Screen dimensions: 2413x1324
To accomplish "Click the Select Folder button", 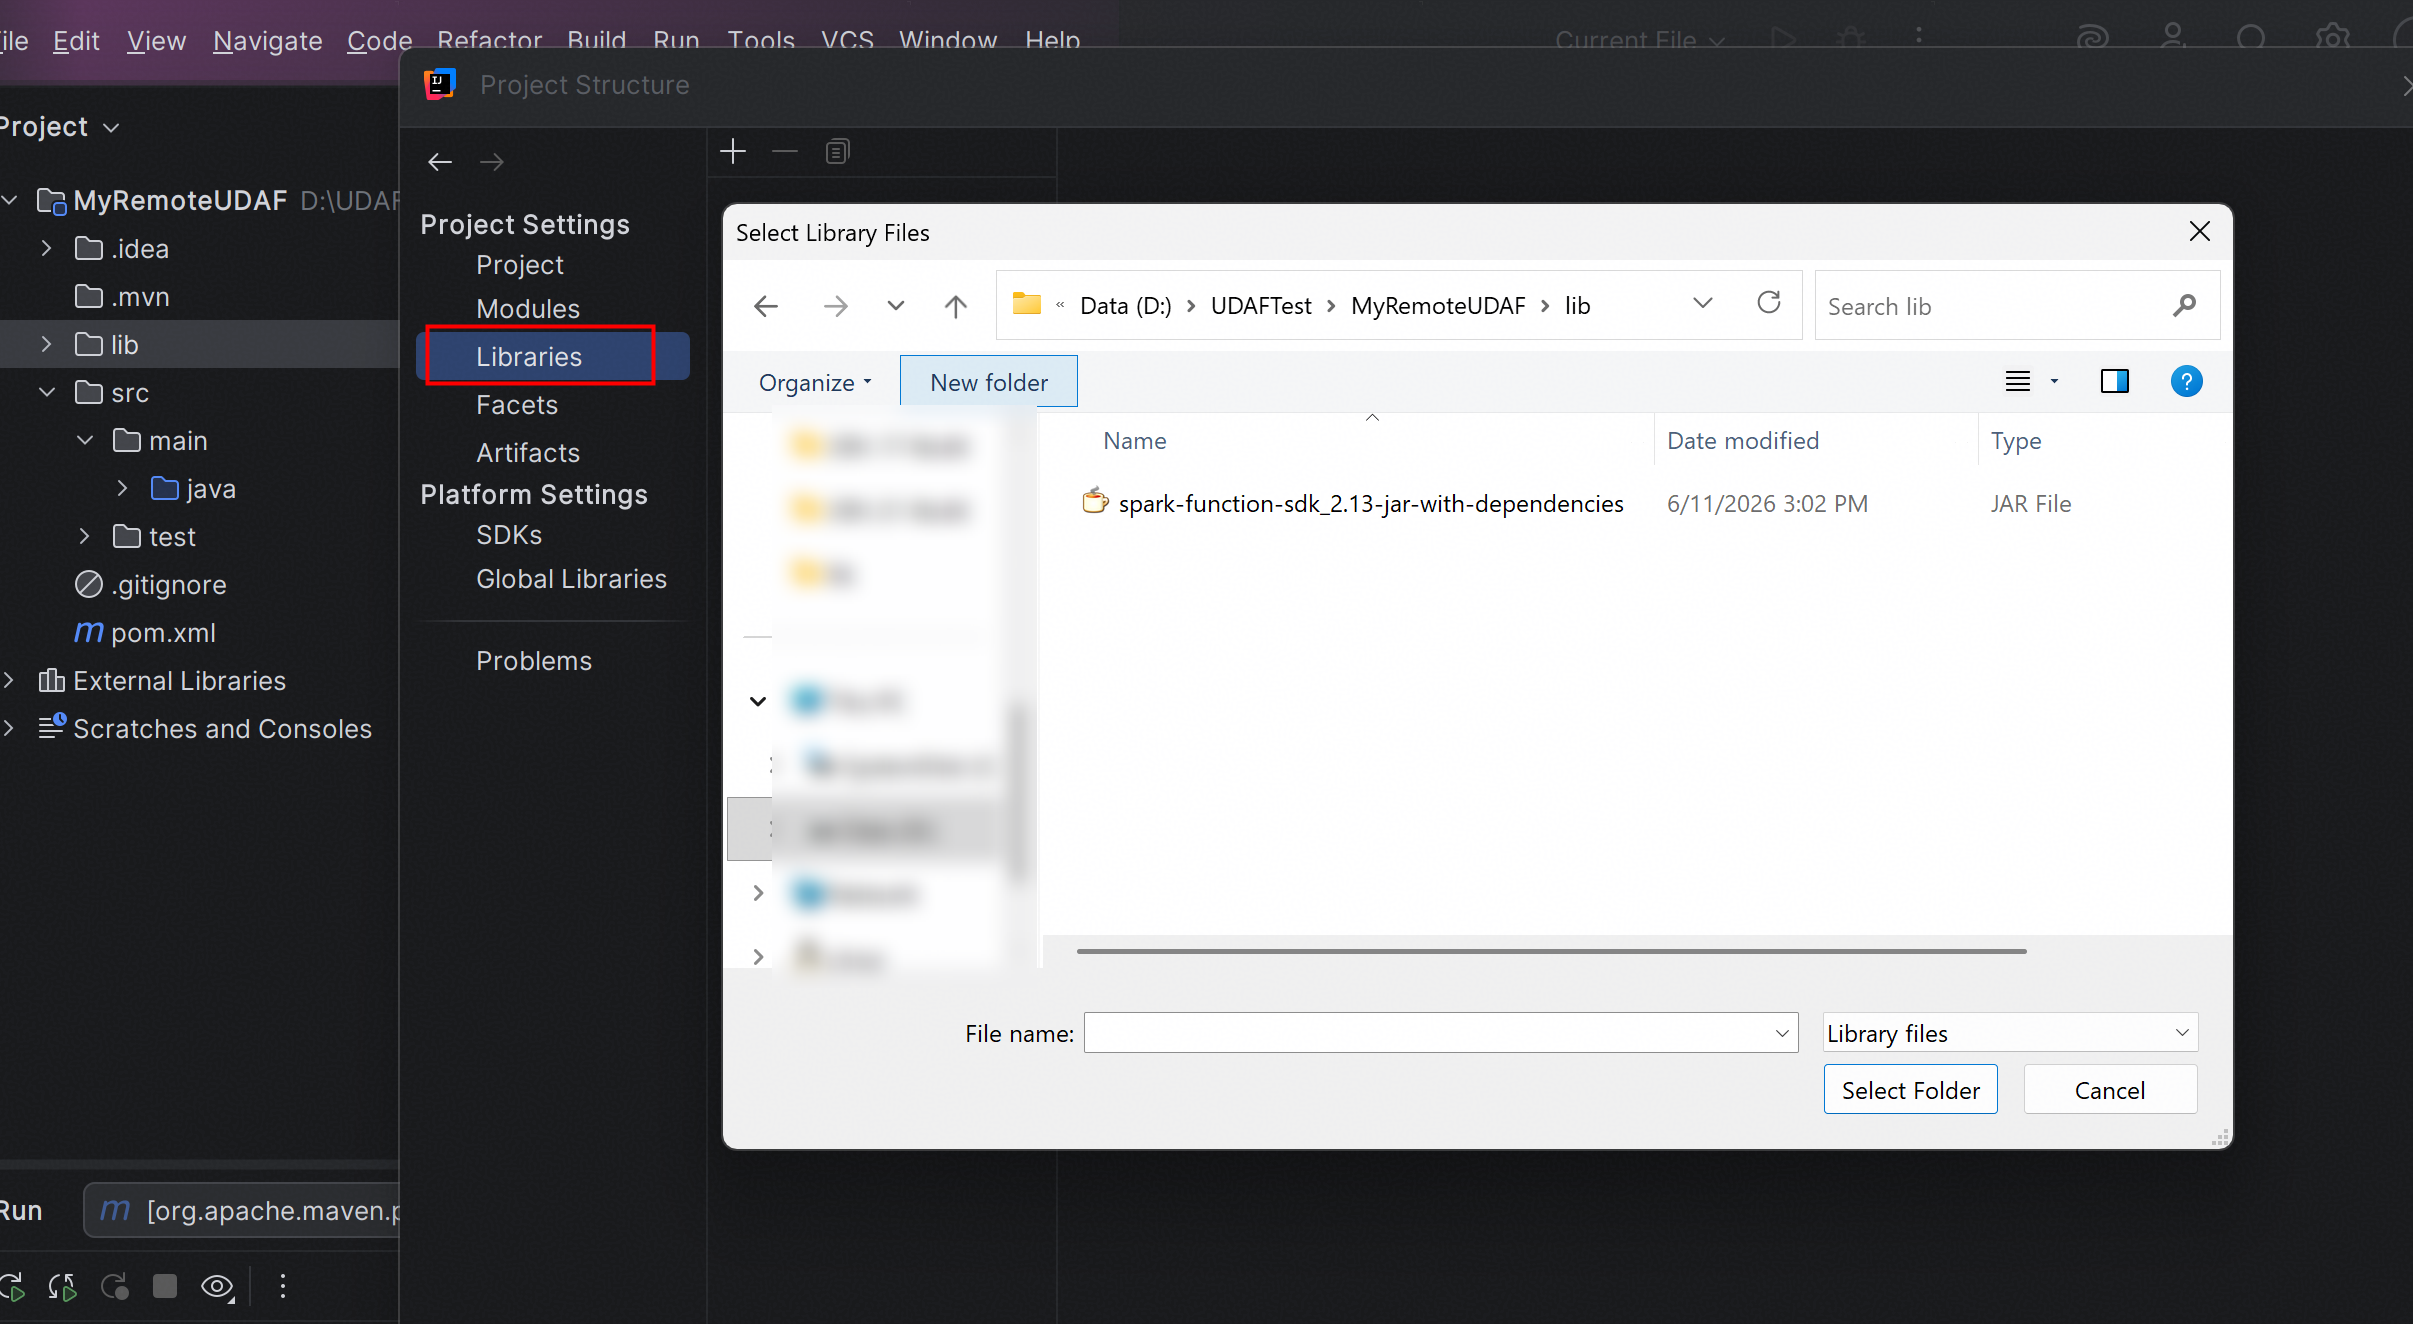I will click(x=1910, y=1090).
